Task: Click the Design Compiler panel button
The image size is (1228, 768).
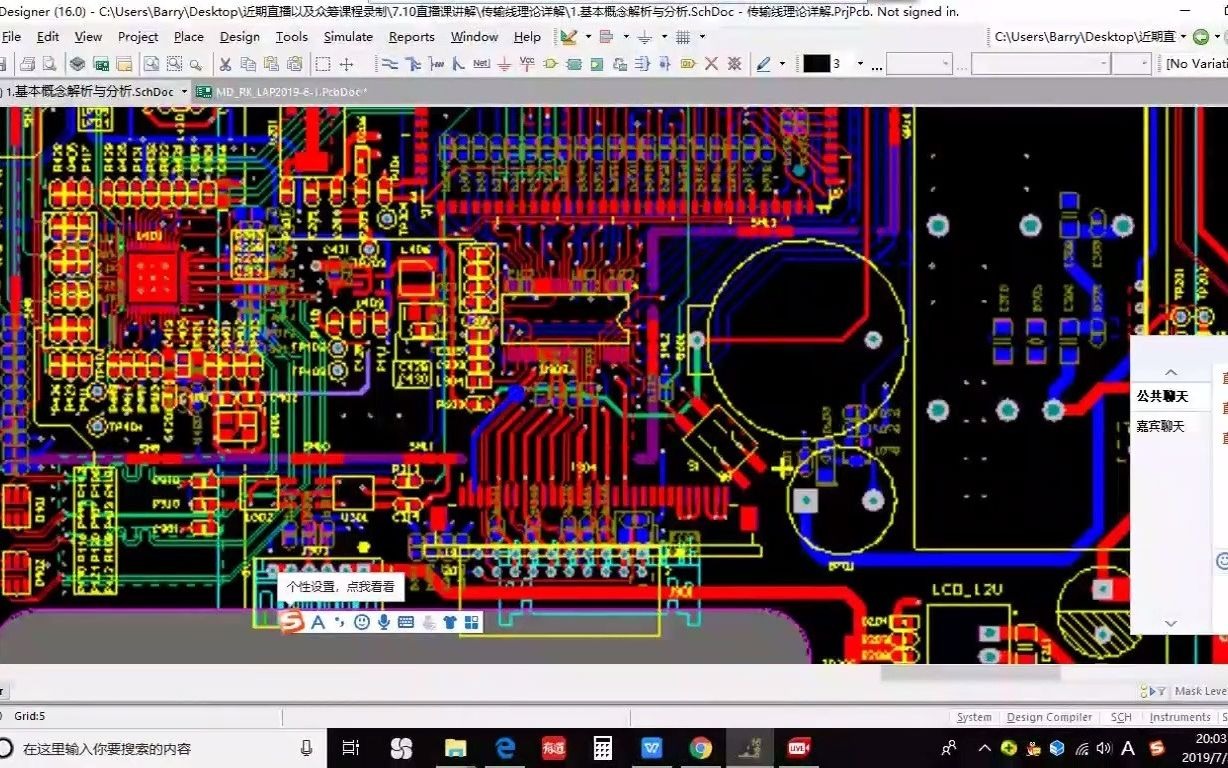Action: (1049, 717)
